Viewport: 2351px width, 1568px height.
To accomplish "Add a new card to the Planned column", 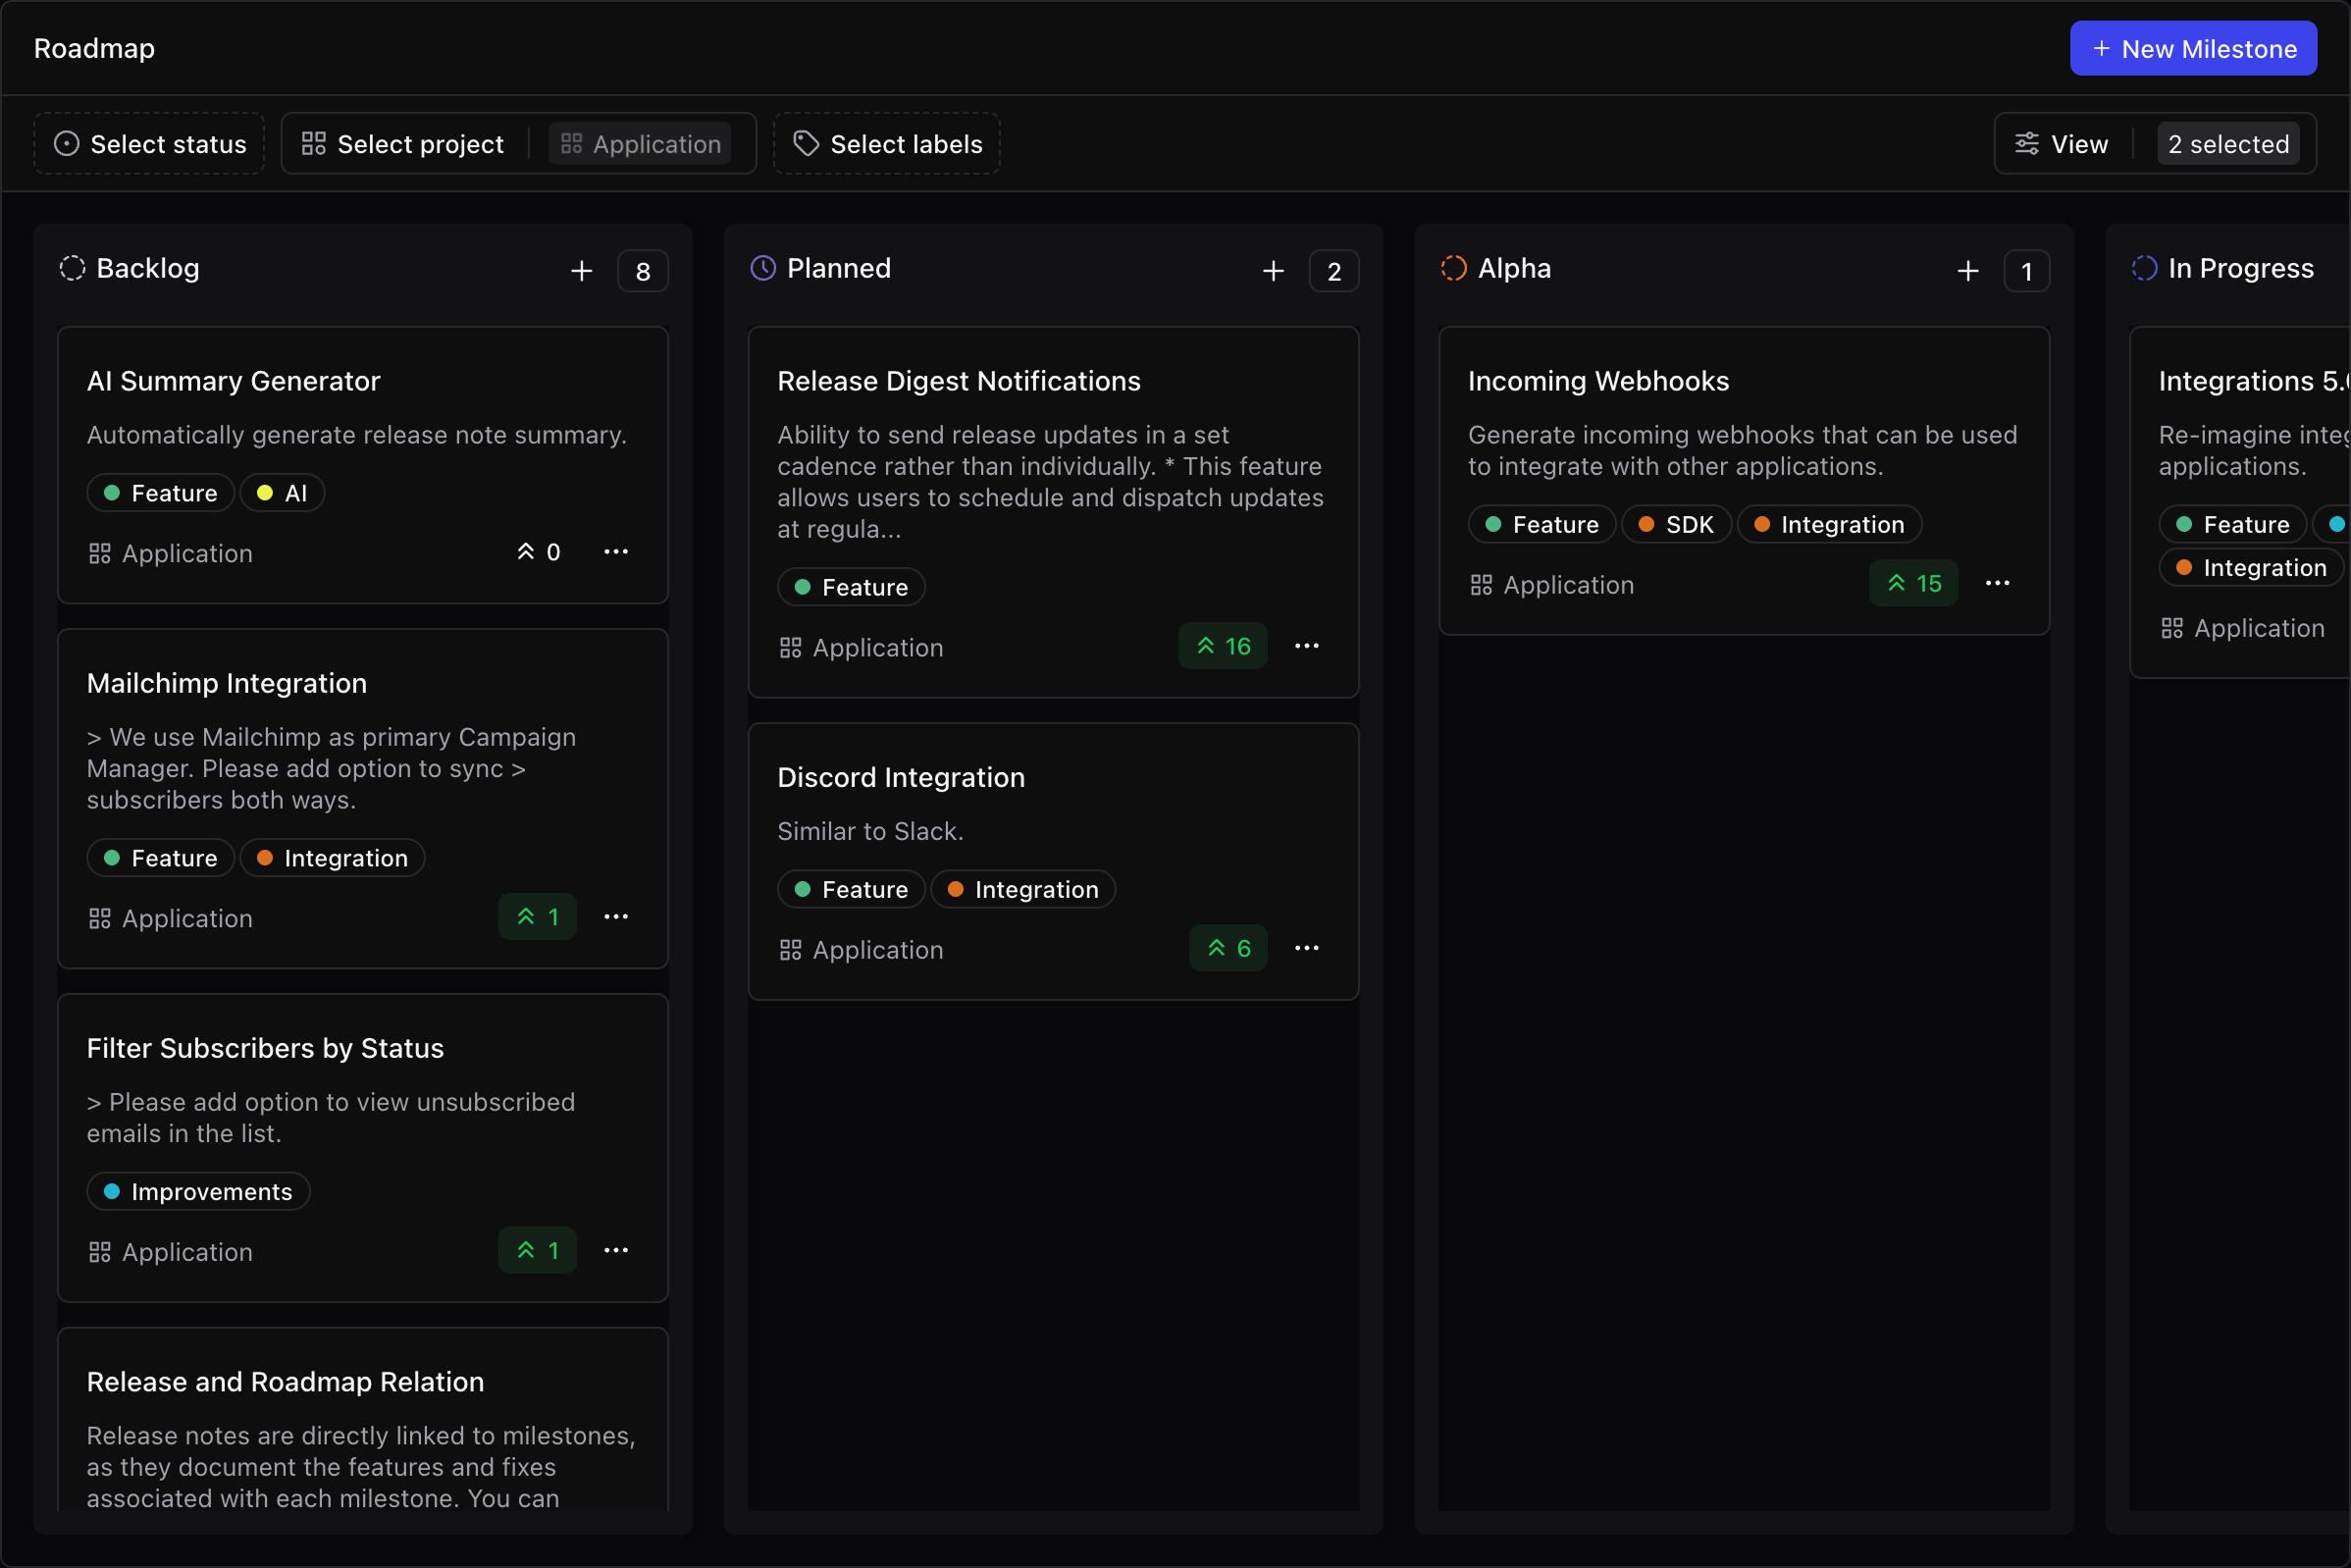I will tap(1273, 270).
